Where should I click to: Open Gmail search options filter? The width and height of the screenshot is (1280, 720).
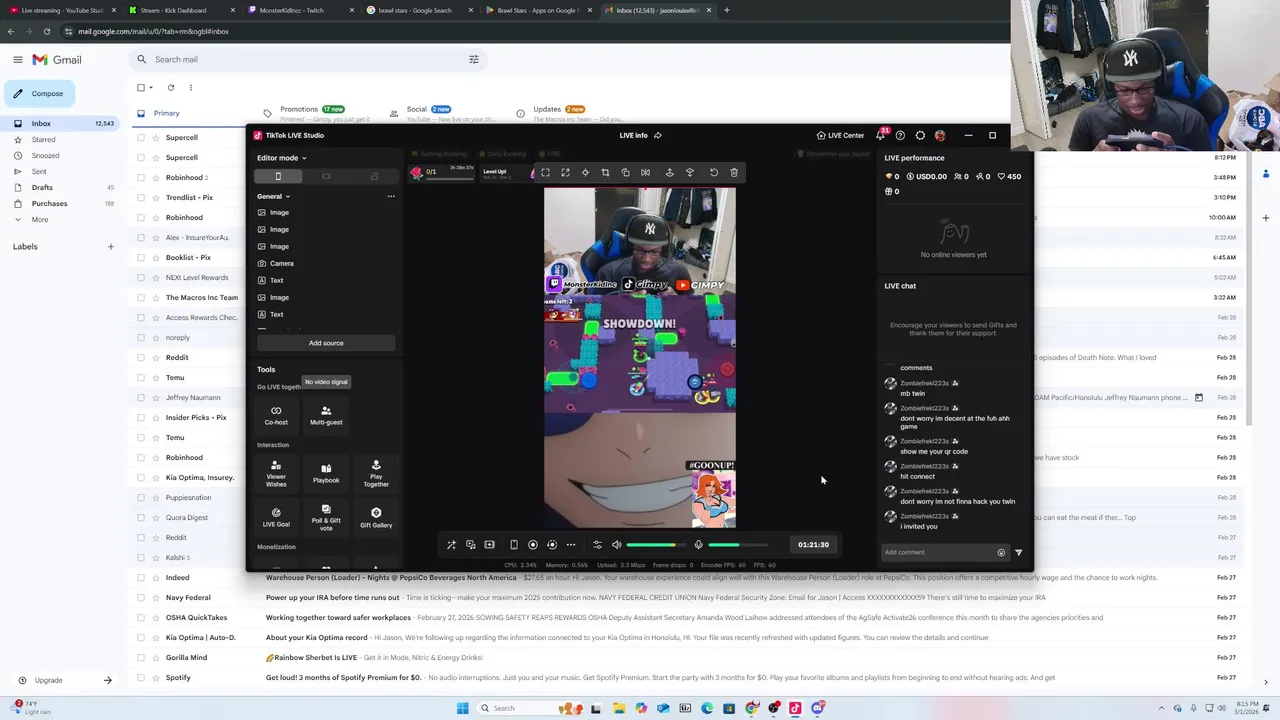[474, 59]
